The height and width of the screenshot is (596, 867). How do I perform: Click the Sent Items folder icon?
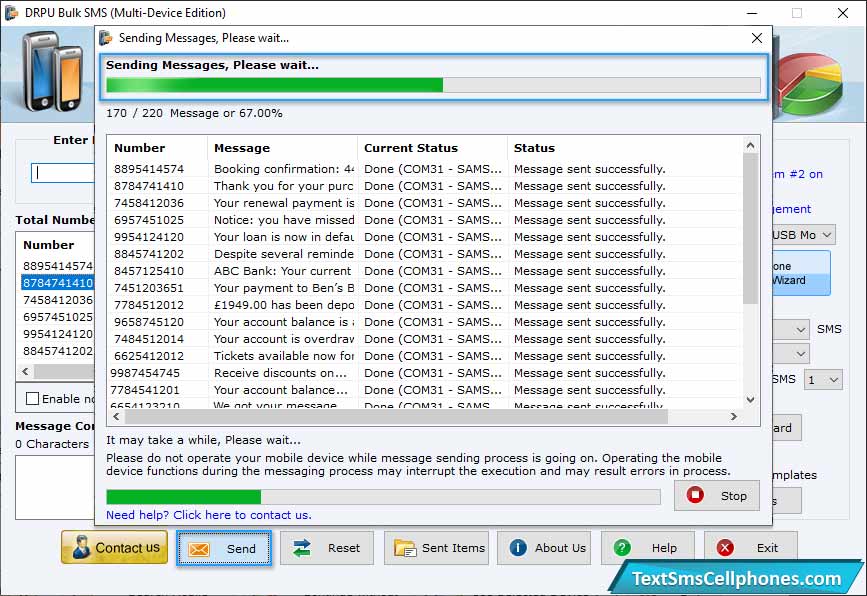point(405,548)
